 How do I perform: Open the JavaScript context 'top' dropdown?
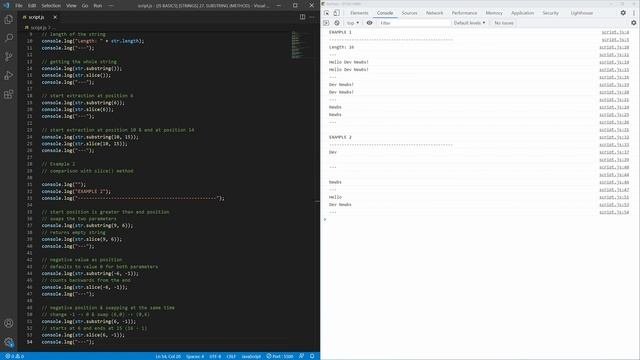pyautogui.click(x=353, y=23)
